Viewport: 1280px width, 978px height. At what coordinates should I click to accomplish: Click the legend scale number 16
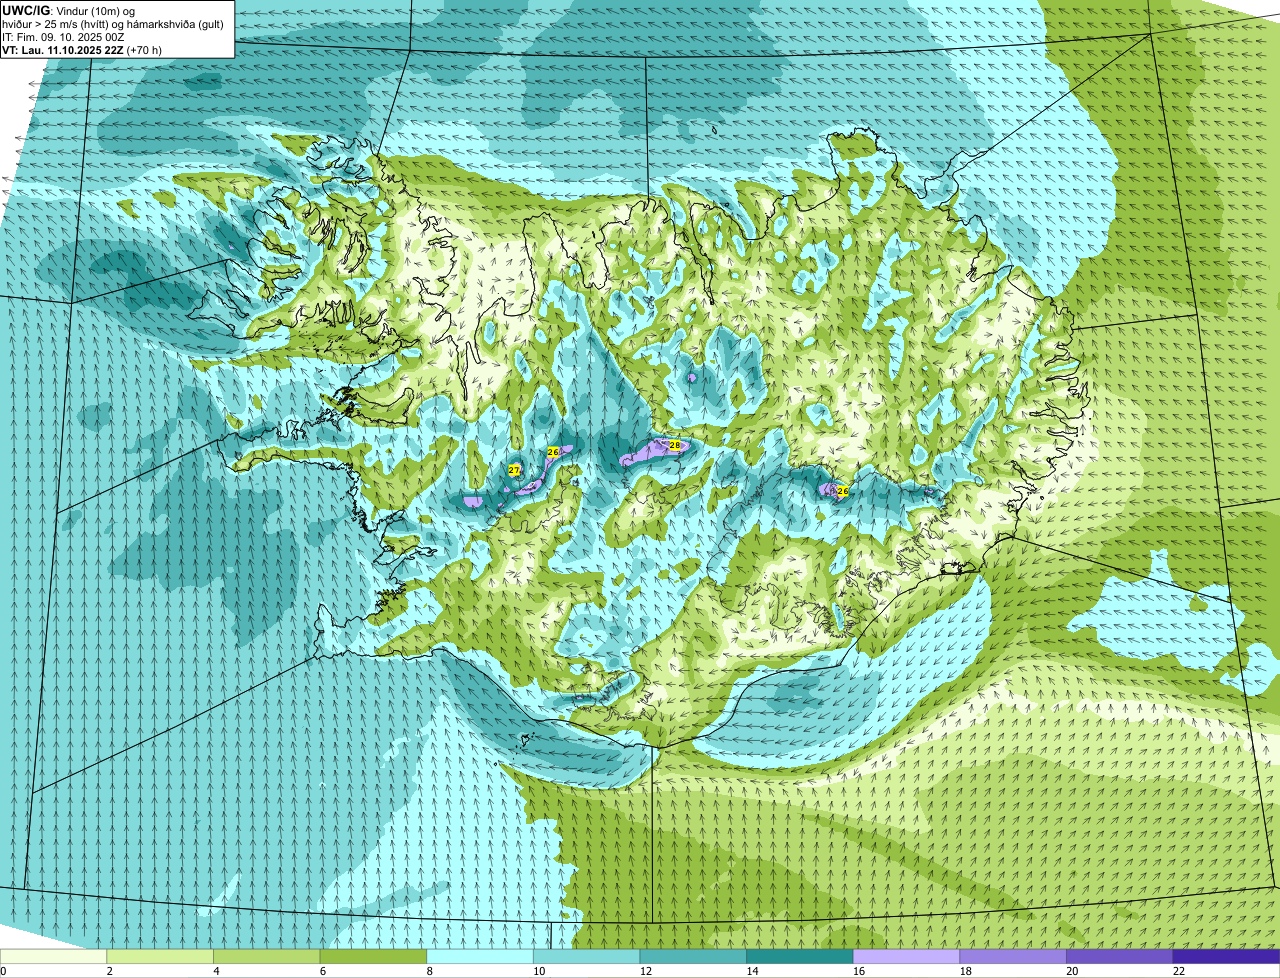click(859, 971)
